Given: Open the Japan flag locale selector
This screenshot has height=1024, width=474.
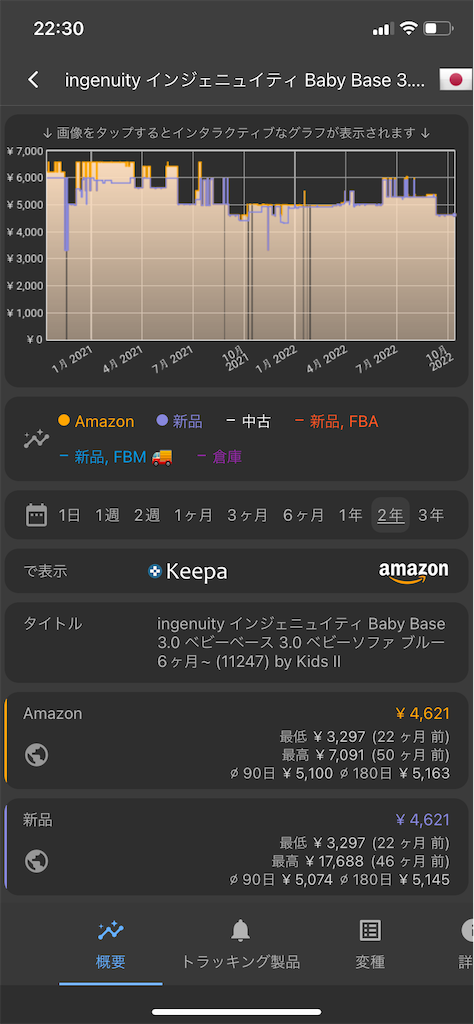Looking at the screenshot, I should 455,80.
